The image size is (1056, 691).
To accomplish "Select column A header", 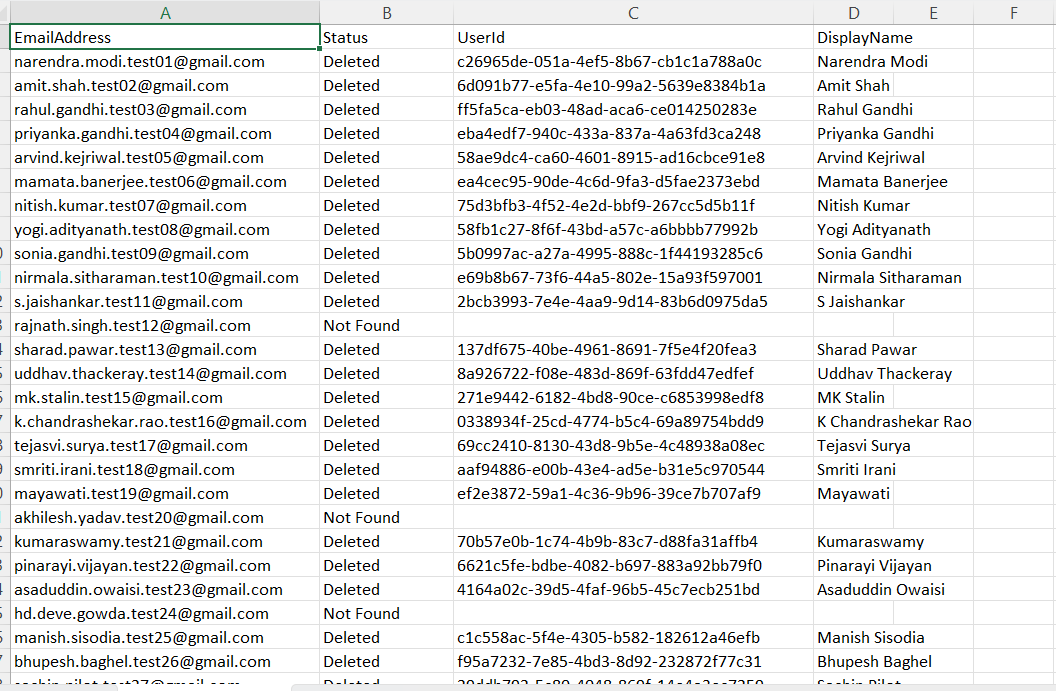I will pyautogui.click(x=165, y=12).
